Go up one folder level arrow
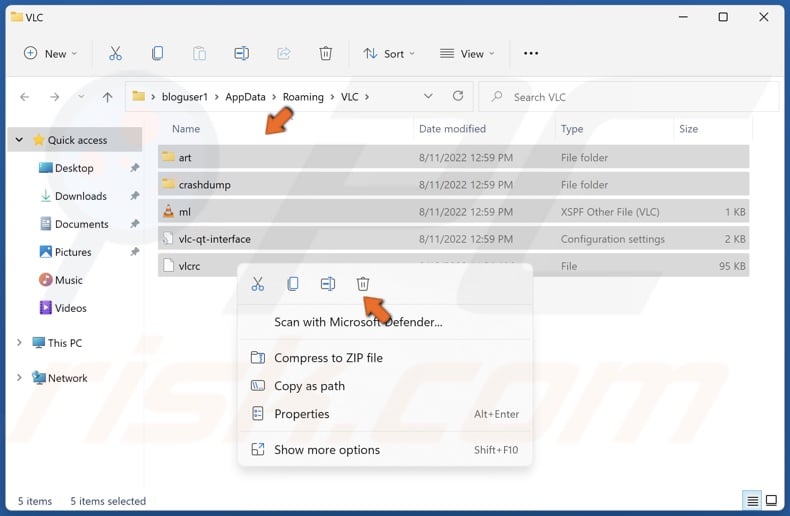Viewport: 790px width, 516px height. click(107, 97)
